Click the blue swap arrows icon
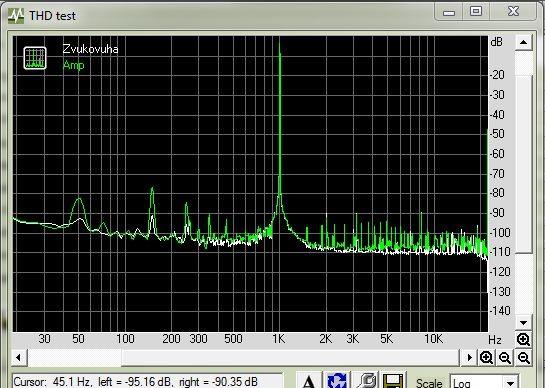Image resolution: width=545 pixels, height=388 pixels. click(x=336, y=381)
